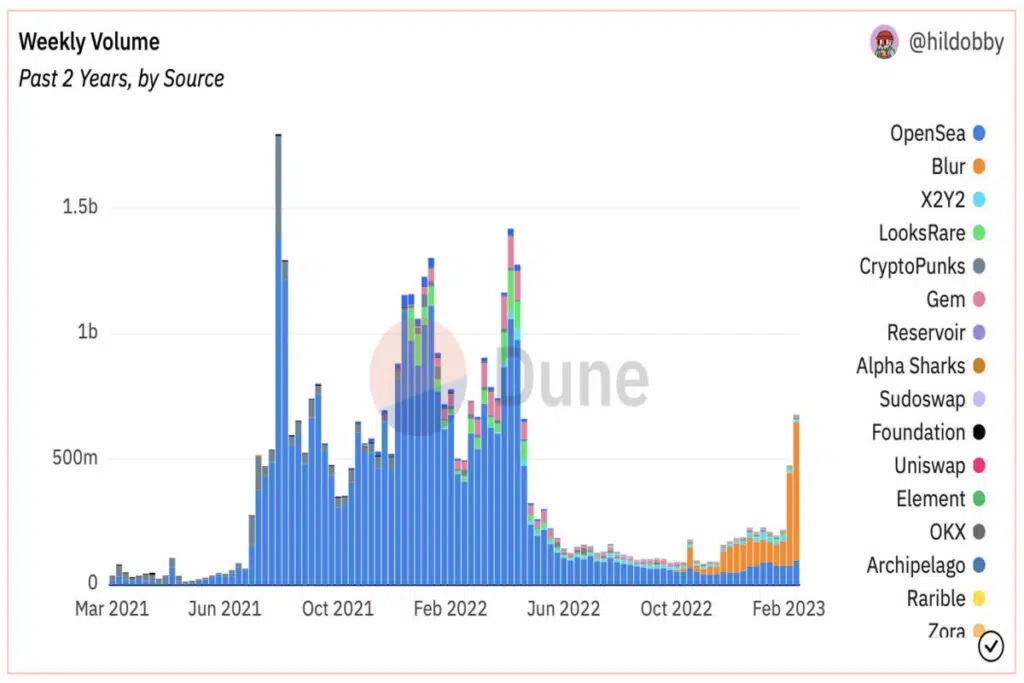Click the LooksRare green legend dot
The image size is (1024, 683).
pyautogui.click(x=978, y=233)
